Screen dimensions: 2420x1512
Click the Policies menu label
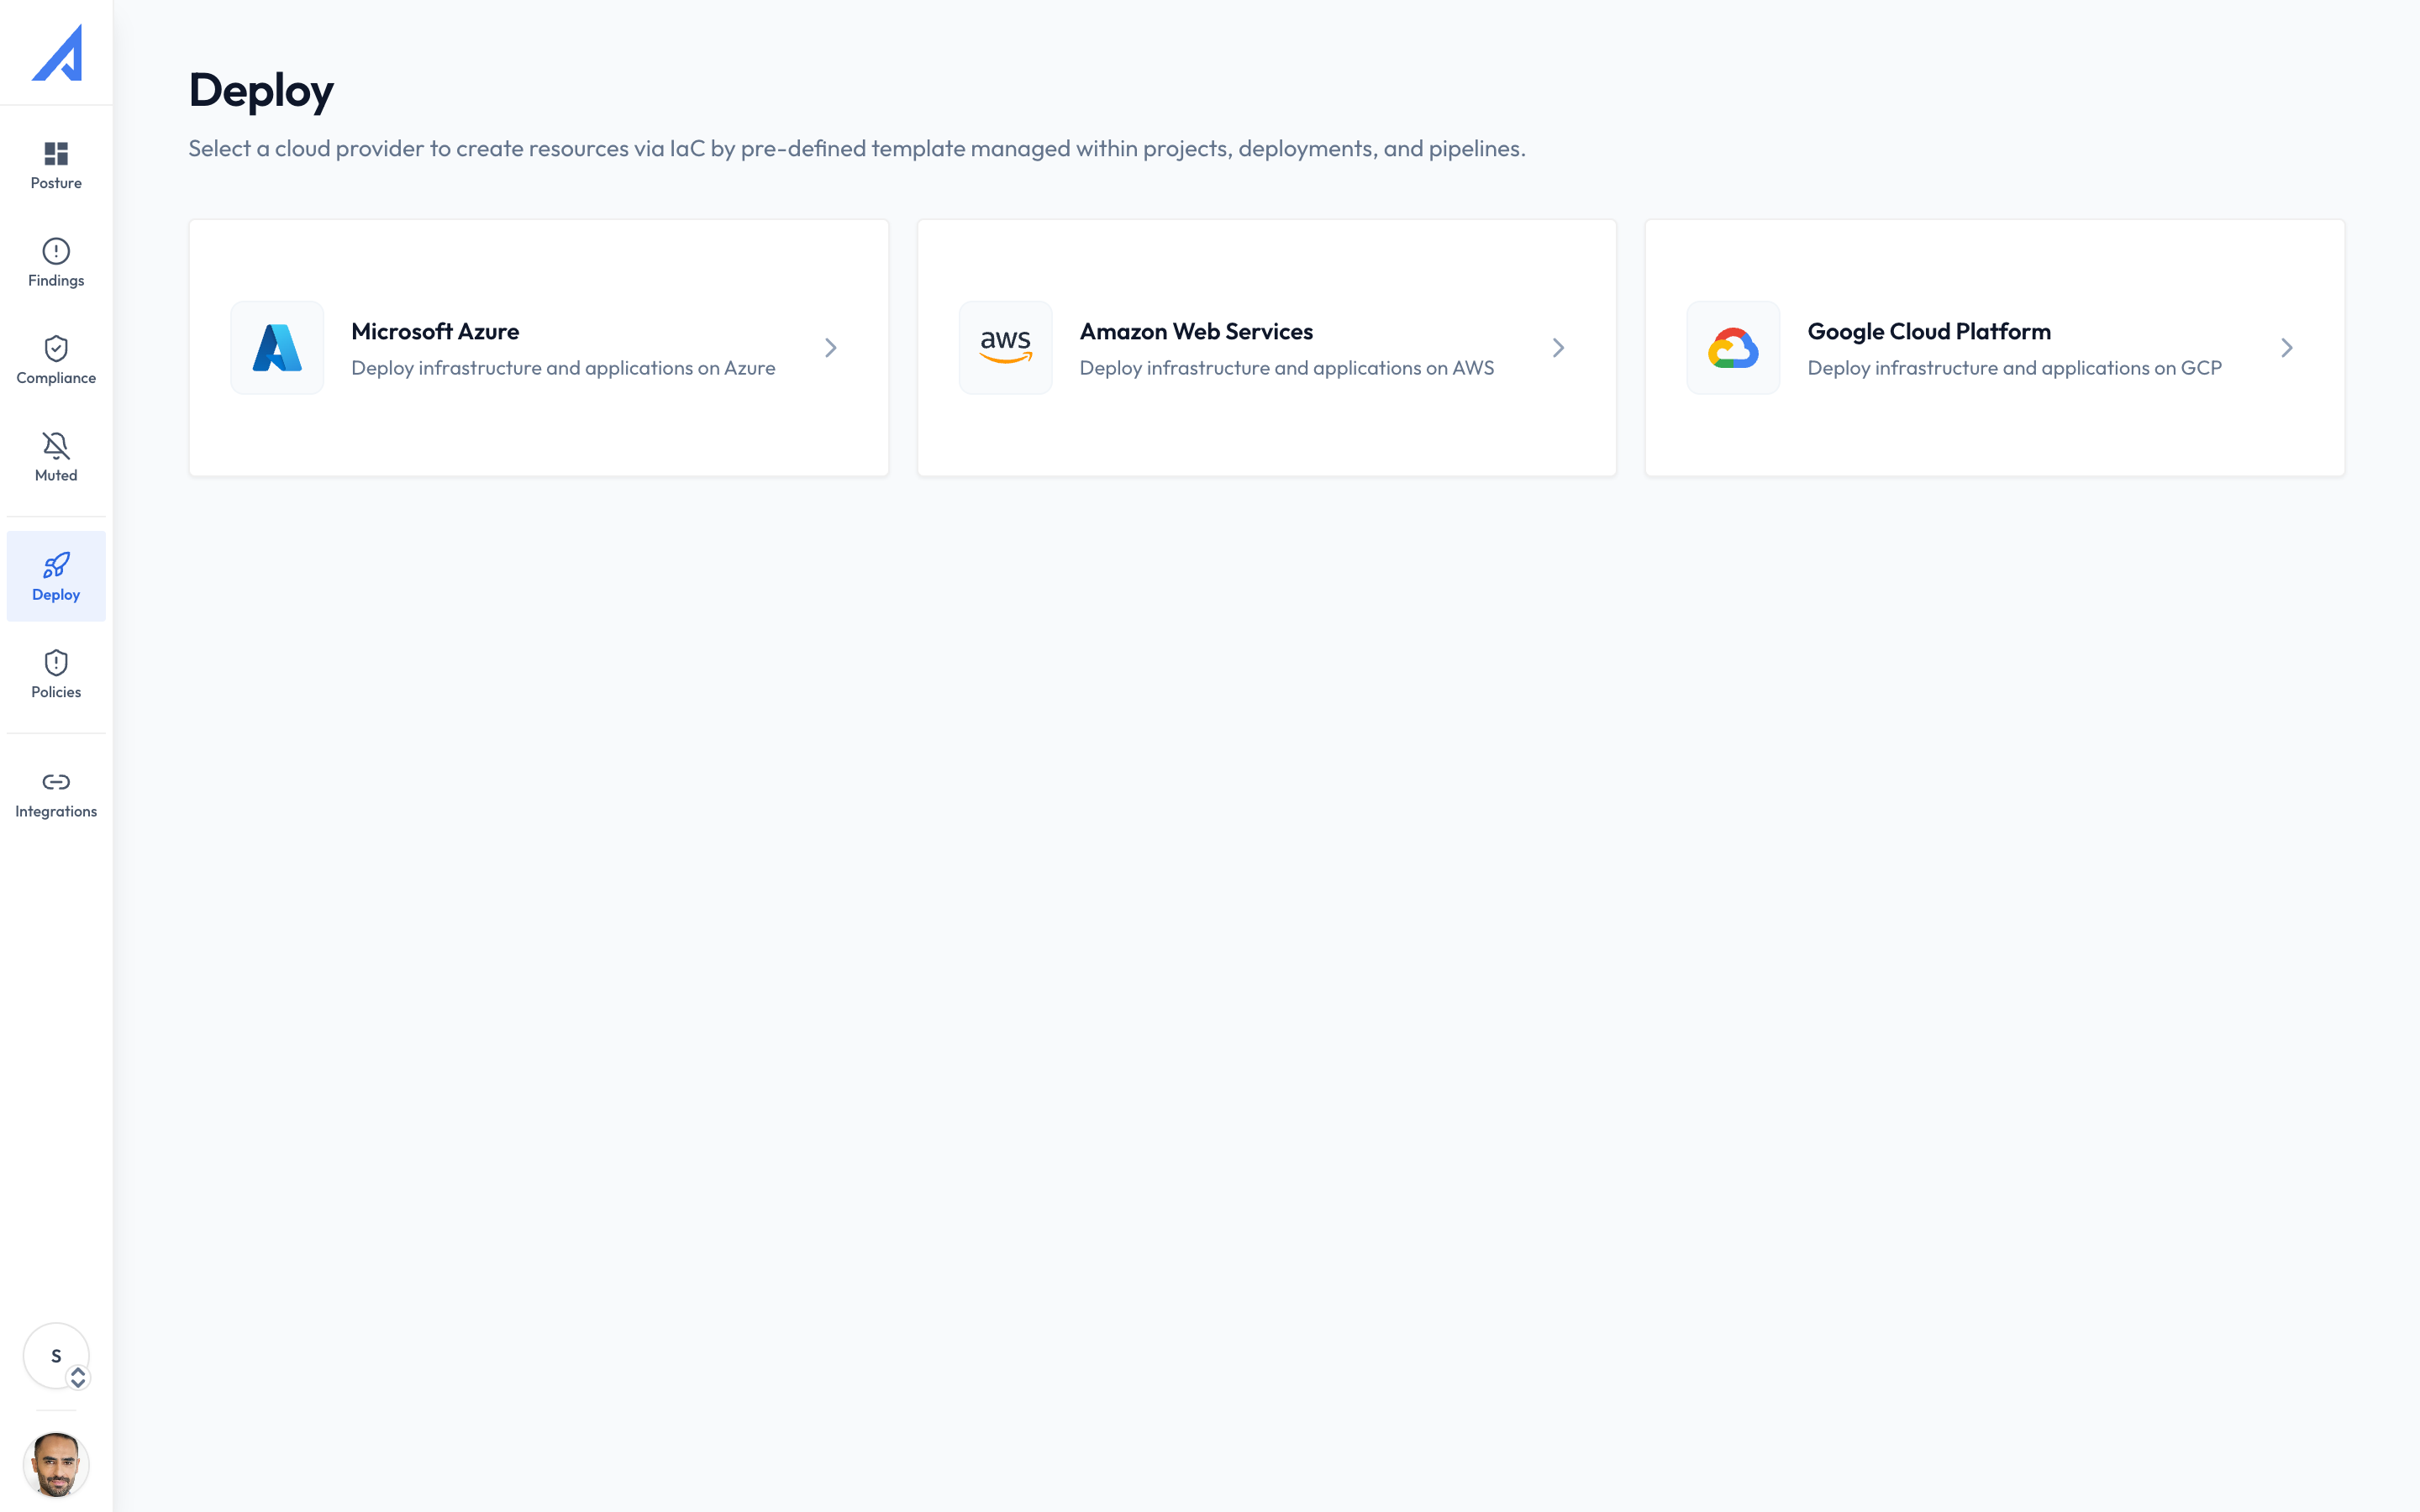coord(56,692)
